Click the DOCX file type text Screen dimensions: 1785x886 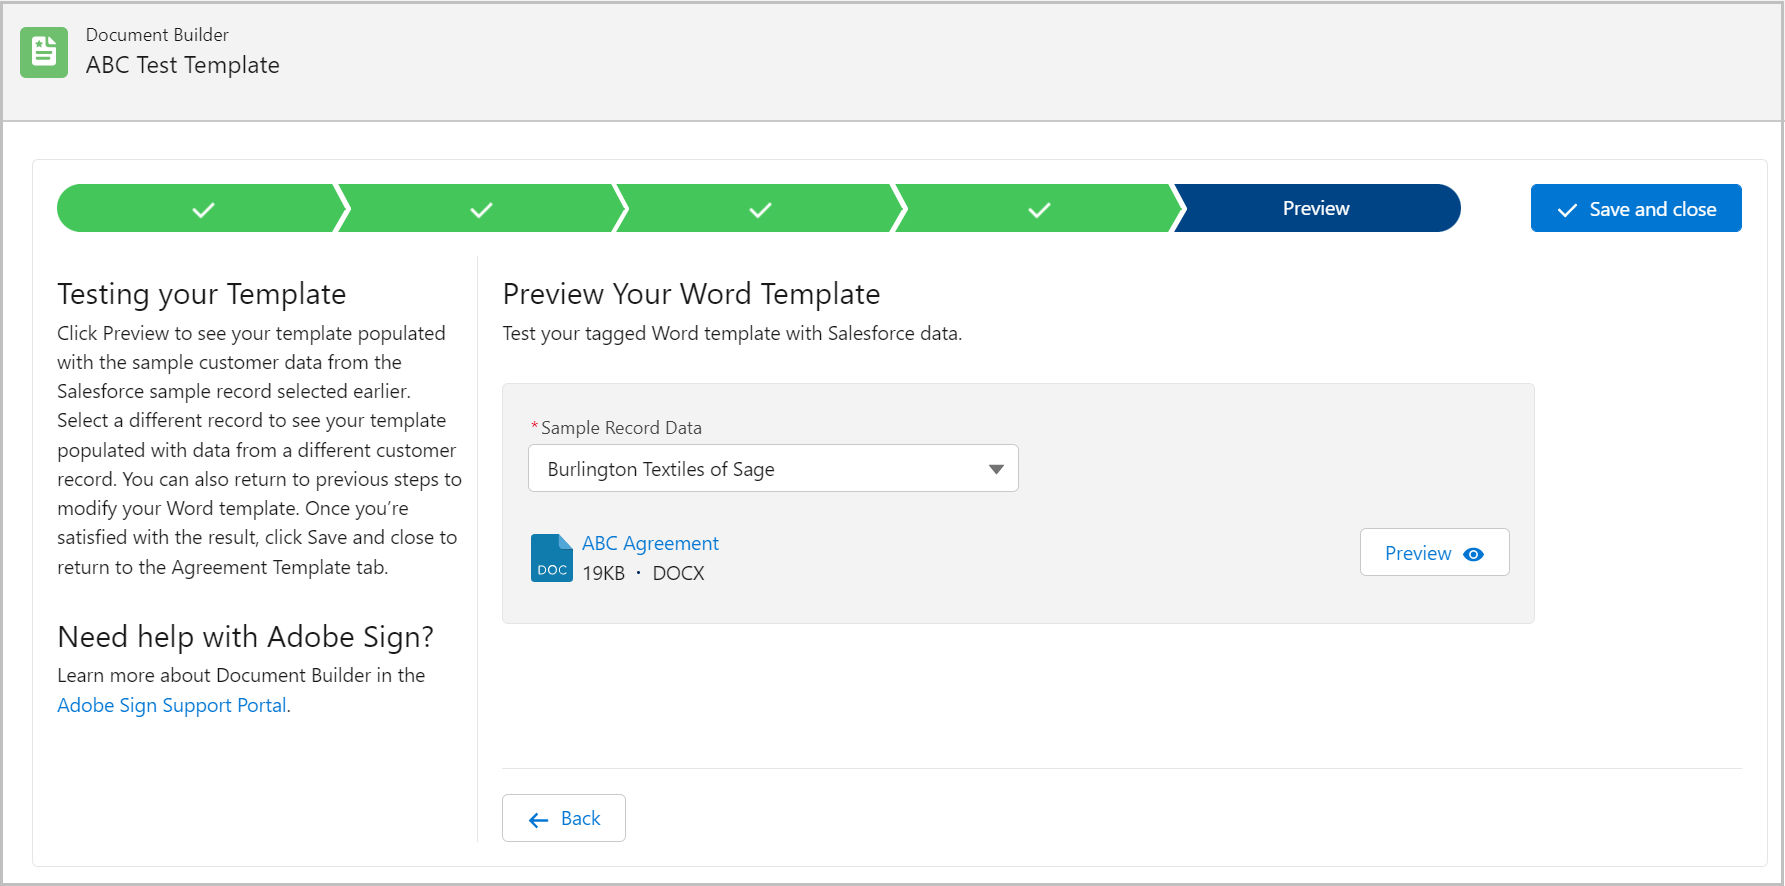point(678,573)
